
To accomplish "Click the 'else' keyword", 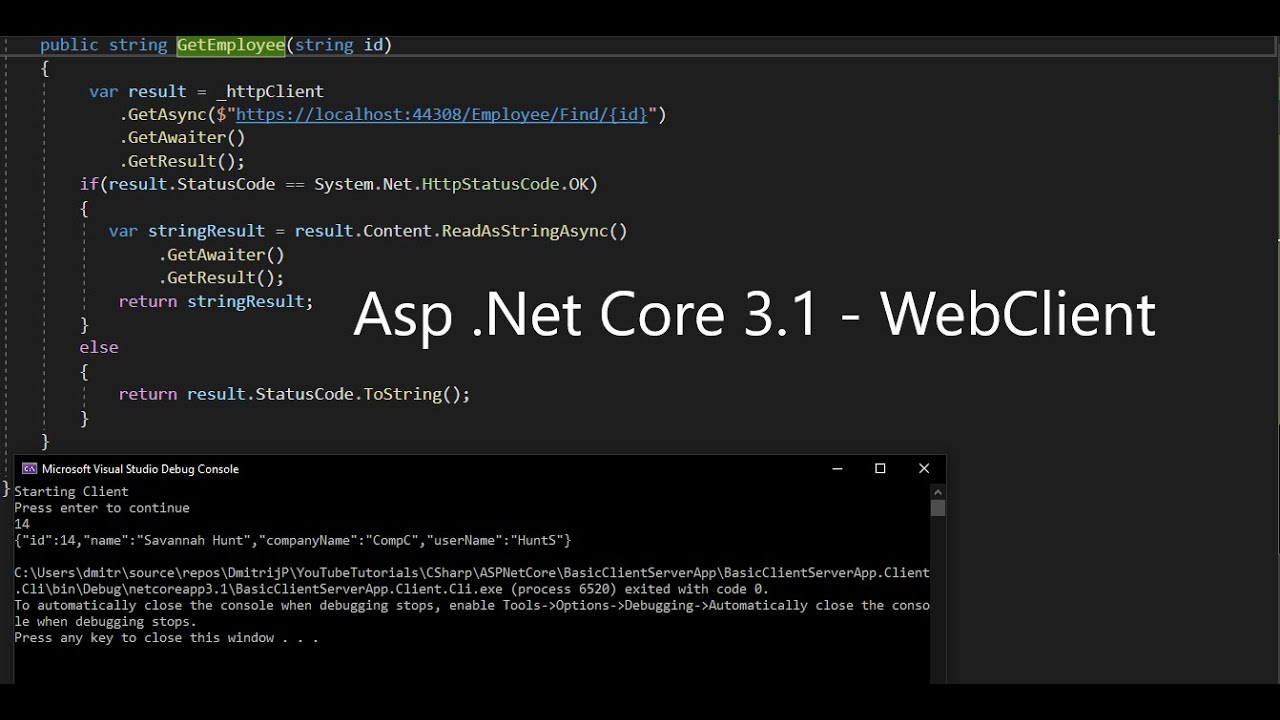I will pyautogui.click(x=99, y=347).
